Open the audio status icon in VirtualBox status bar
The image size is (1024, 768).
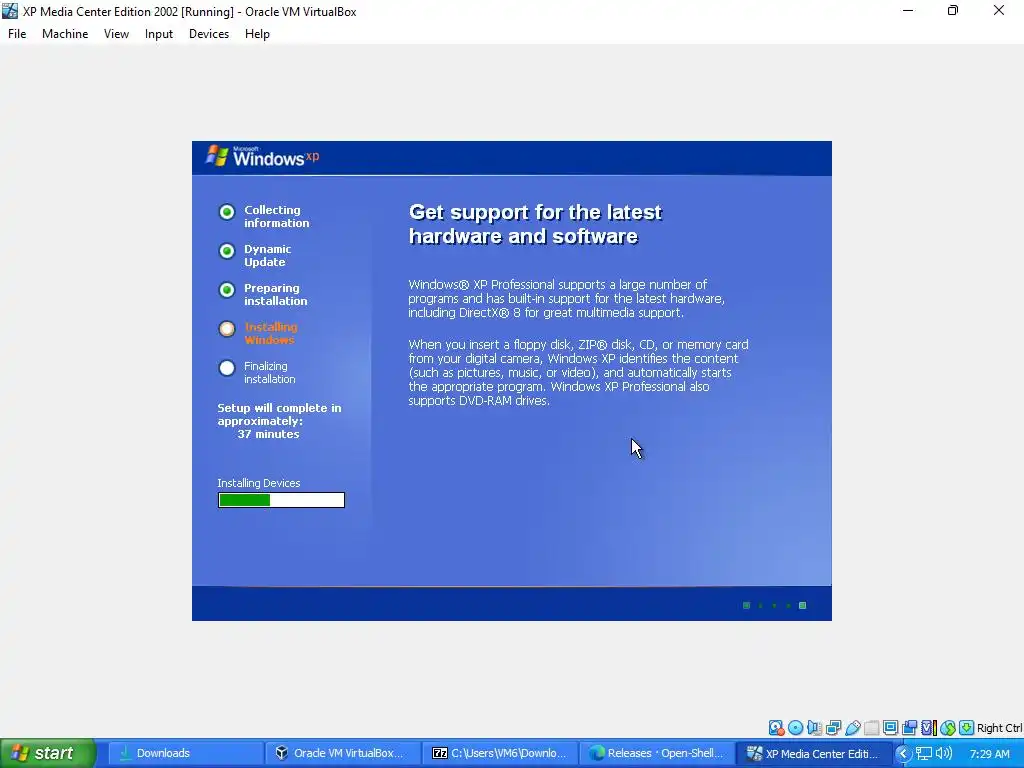(x=814, y=728)
